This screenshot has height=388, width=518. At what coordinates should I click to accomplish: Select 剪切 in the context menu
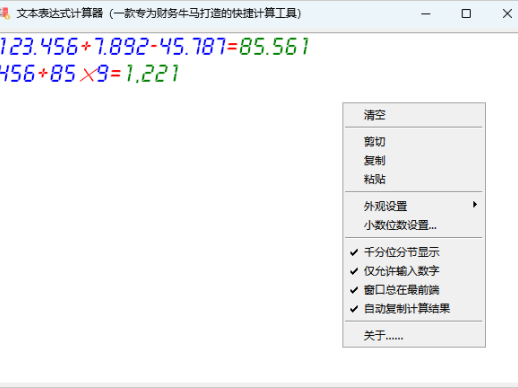(x=414, y=142)
